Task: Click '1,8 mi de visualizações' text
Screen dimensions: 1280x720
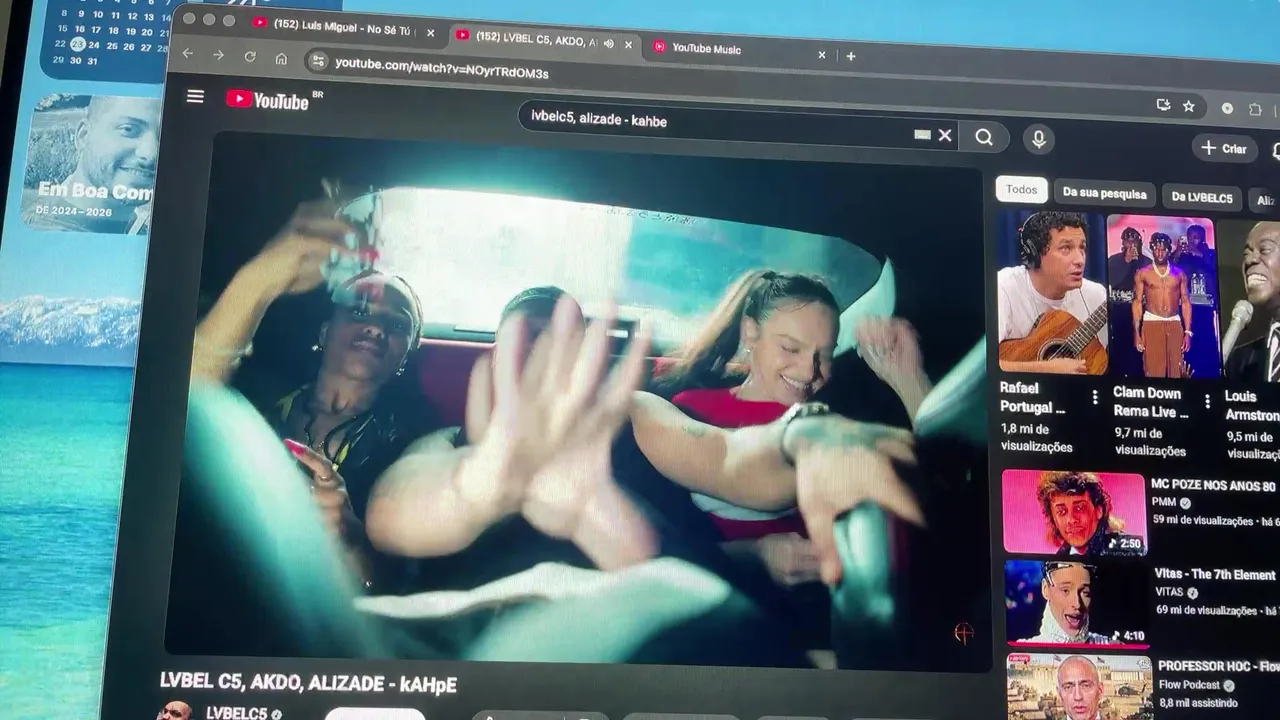Action: tap(1036, 438)
